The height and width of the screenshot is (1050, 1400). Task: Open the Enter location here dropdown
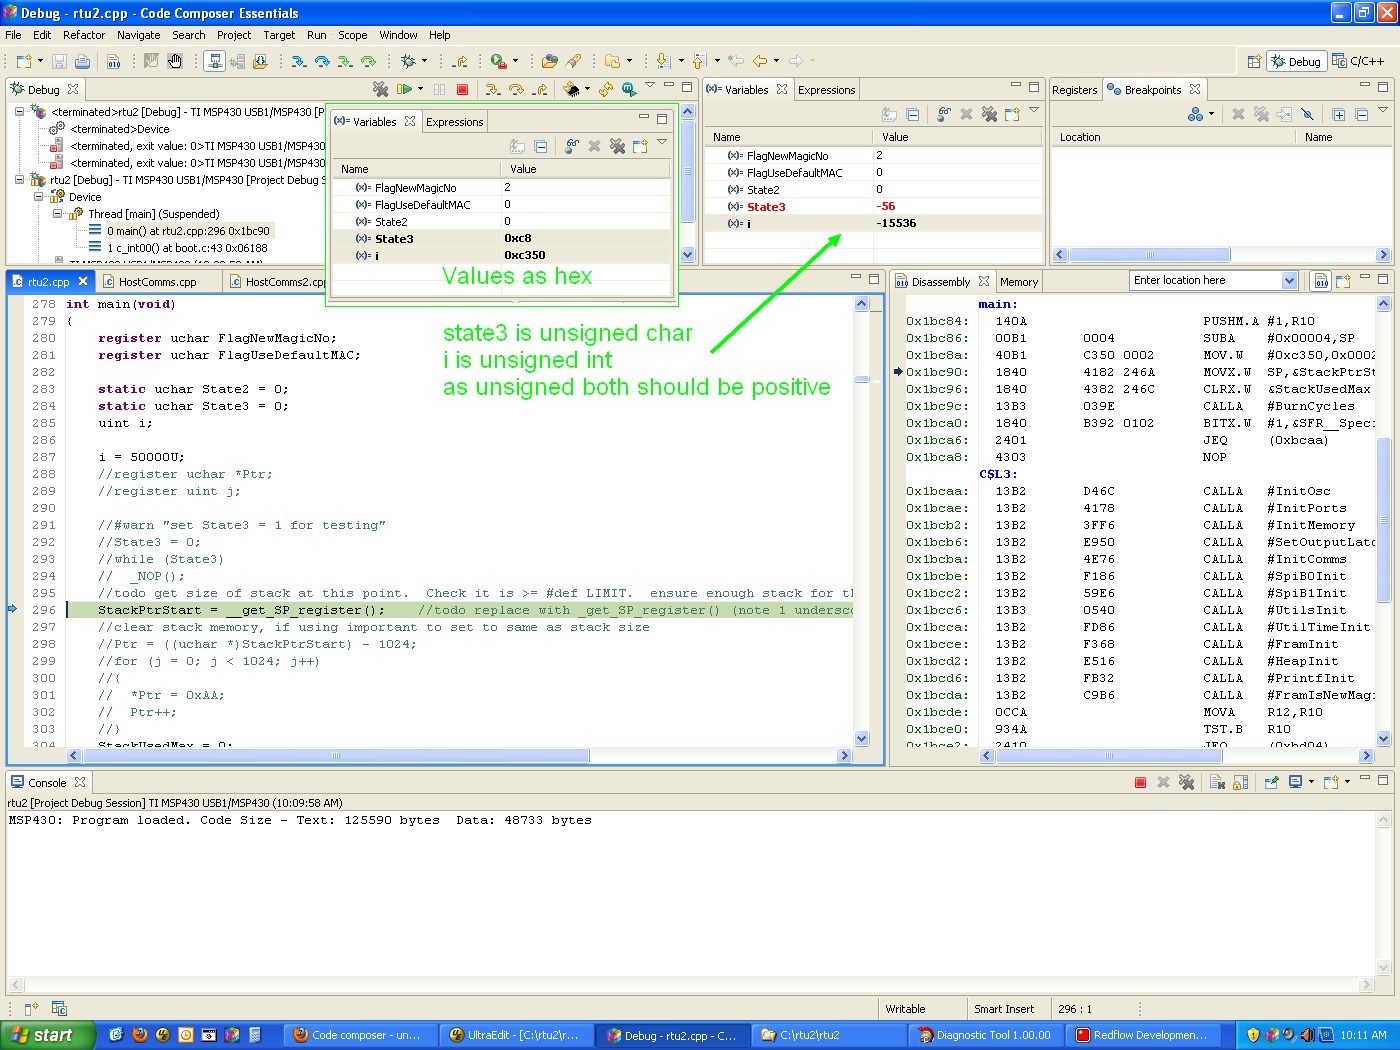(x=1288, y=280)
